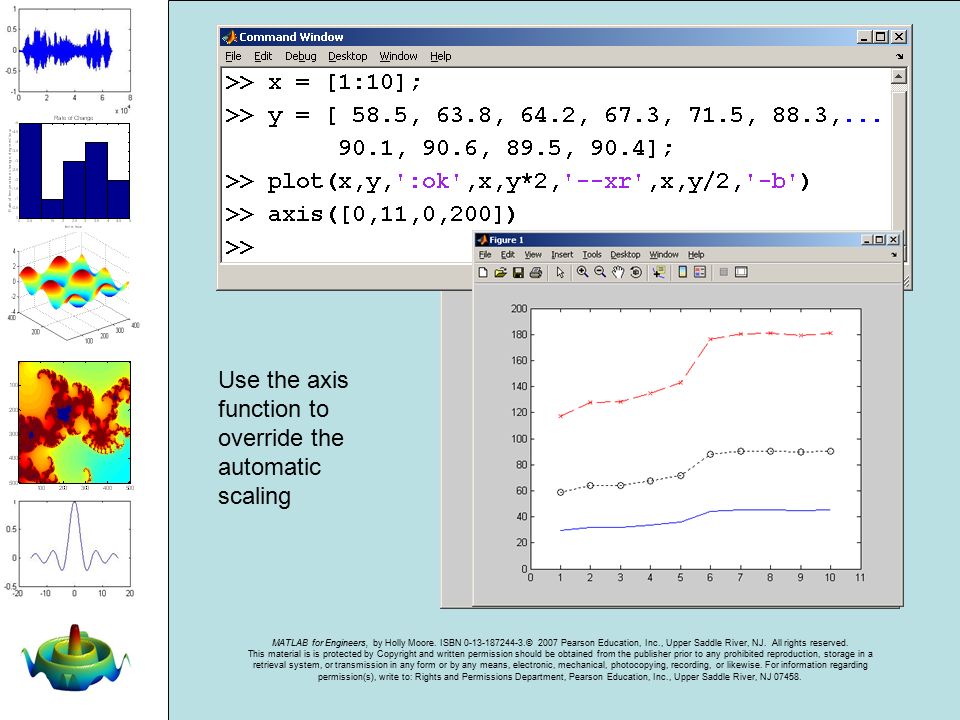
Task: Activate the Zoom Out magnifier tool
Action: 600,272
